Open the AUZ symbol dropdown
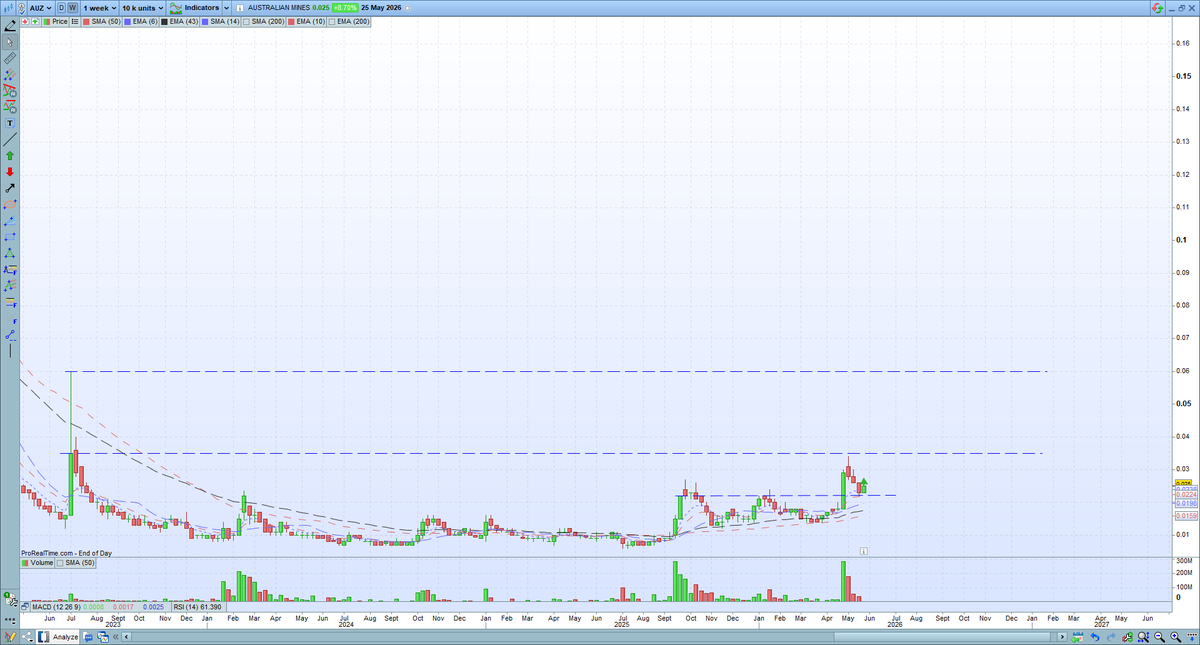 [40, 8]
